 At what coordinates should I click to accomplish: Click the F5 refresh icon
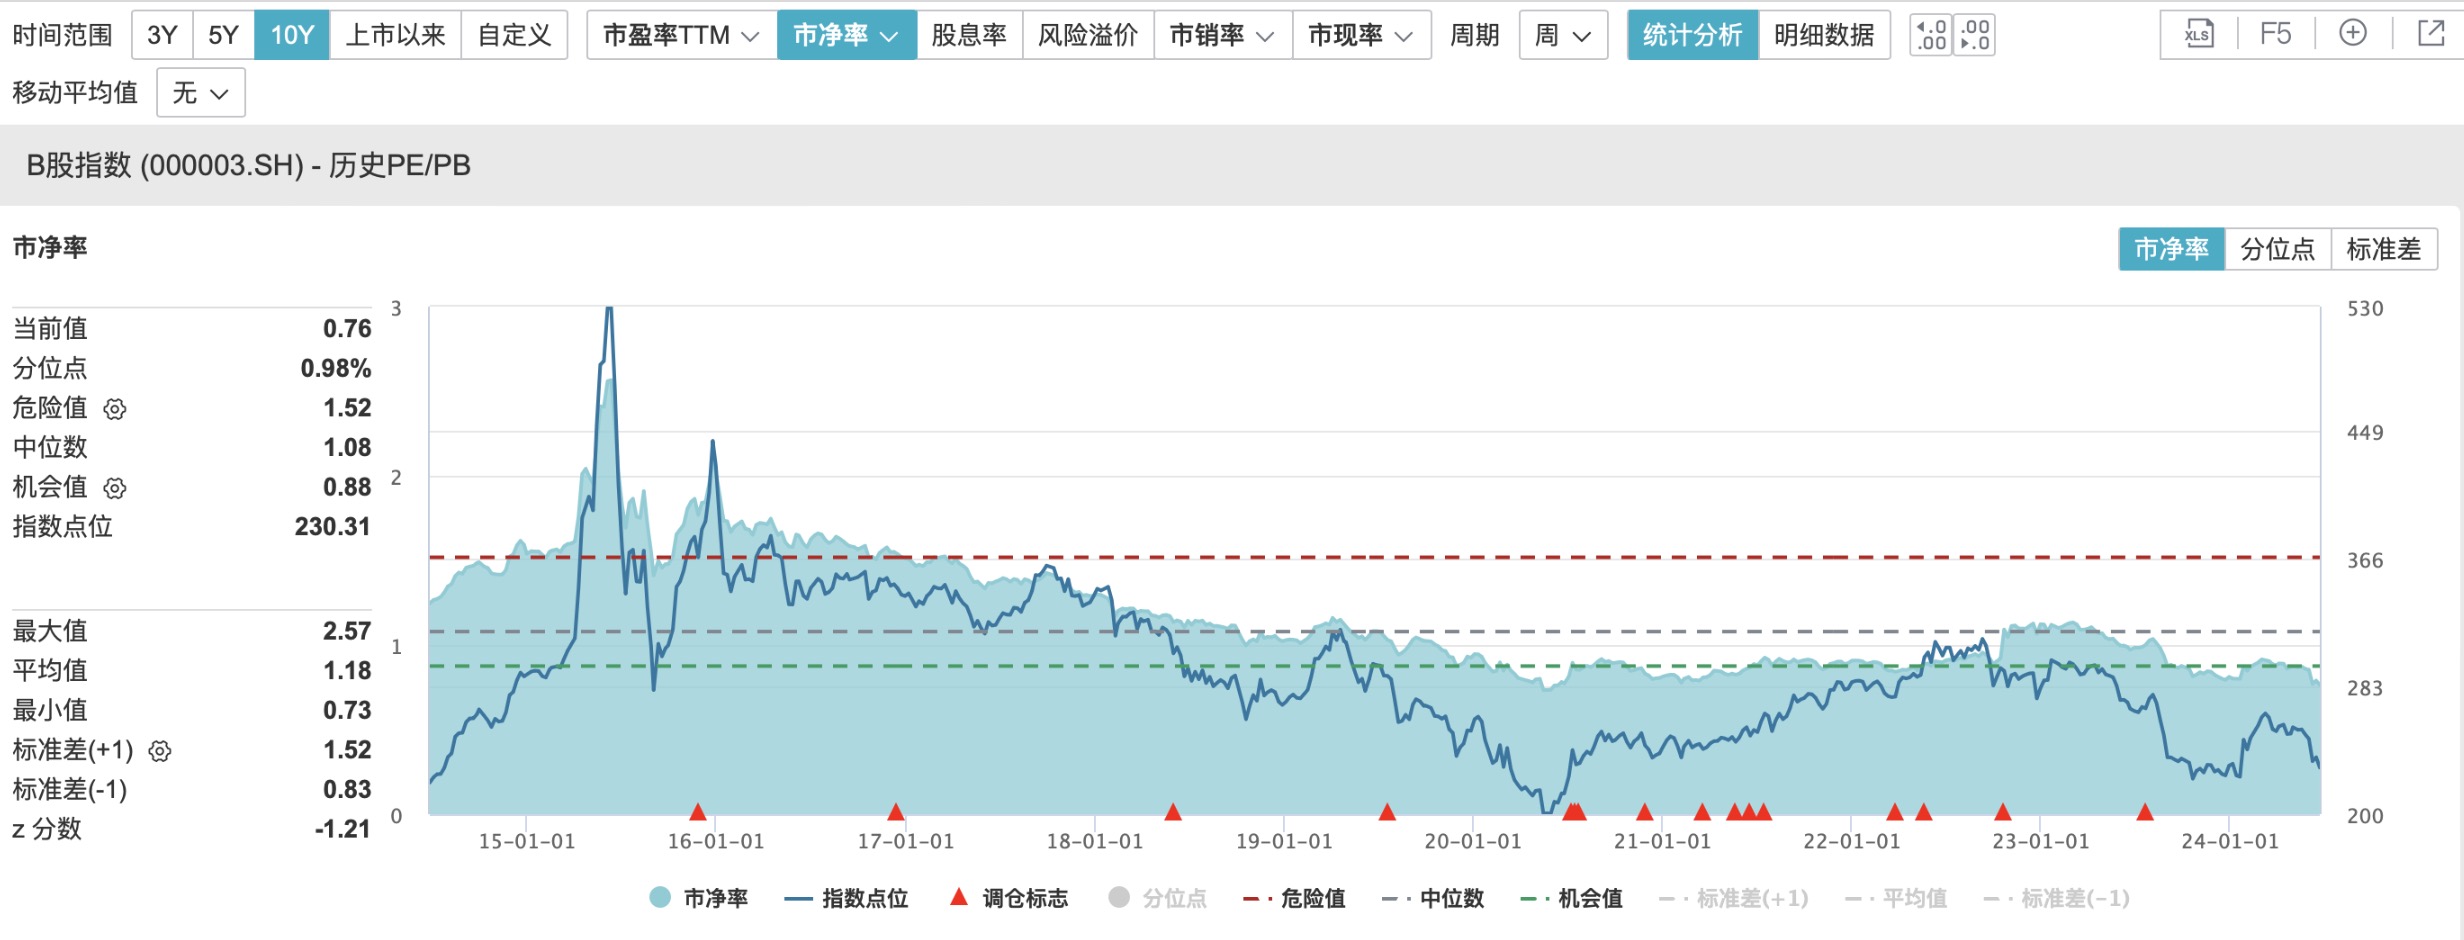2275,35
